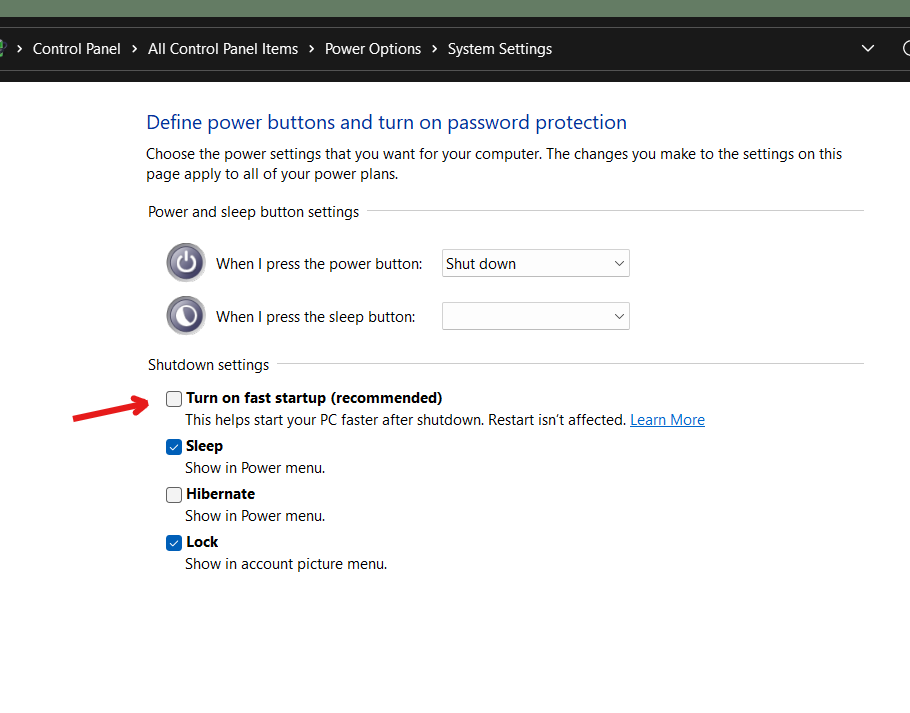The height and width of the screenshot is (713, 910).
Task: Expand chevron after All Control Panel Items
Action: pos(312,49)
